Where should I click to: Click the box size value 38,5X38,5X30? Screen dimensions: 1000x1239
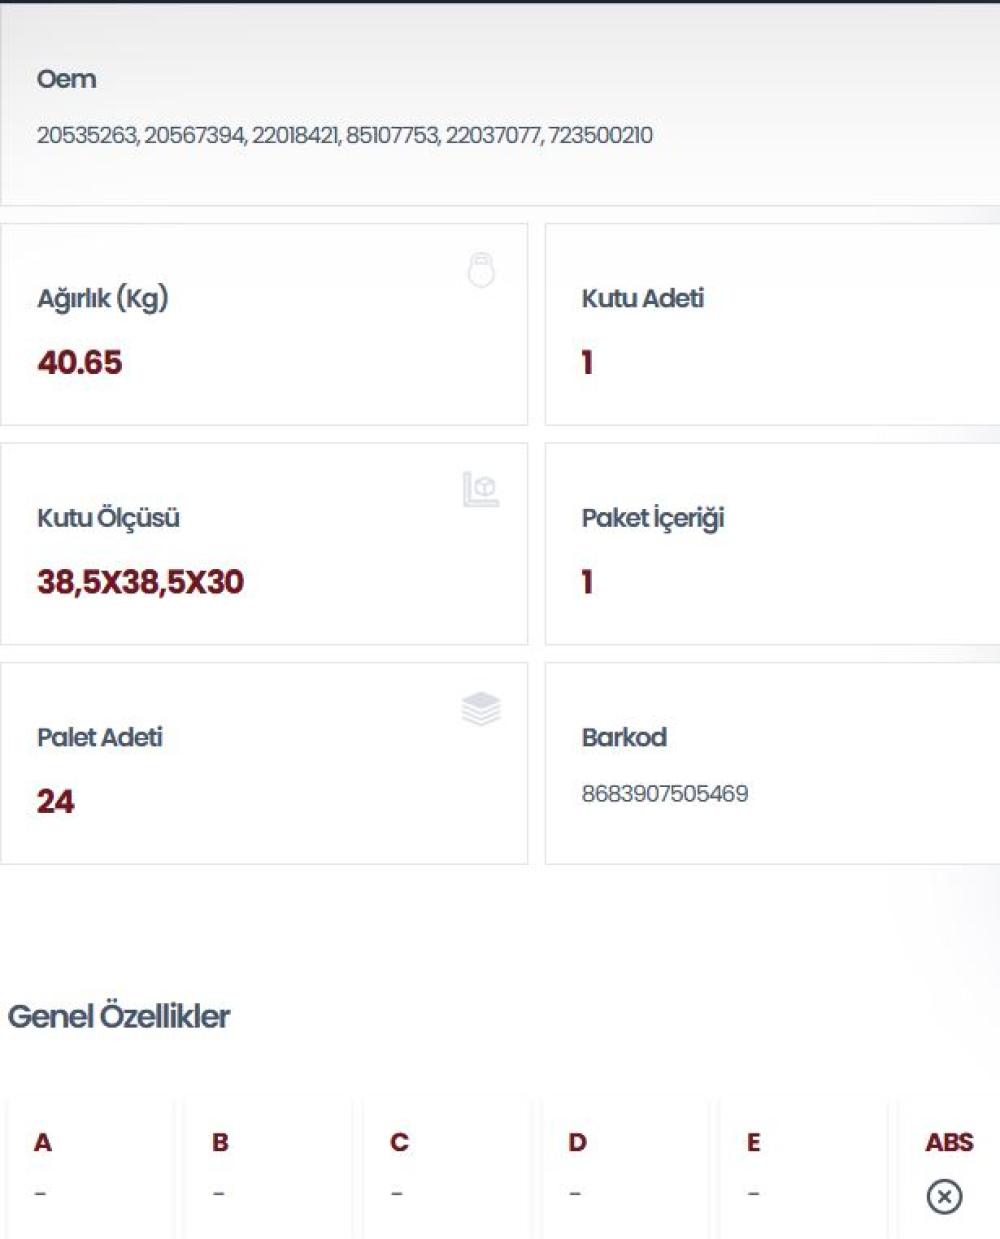tap(140, 582)
